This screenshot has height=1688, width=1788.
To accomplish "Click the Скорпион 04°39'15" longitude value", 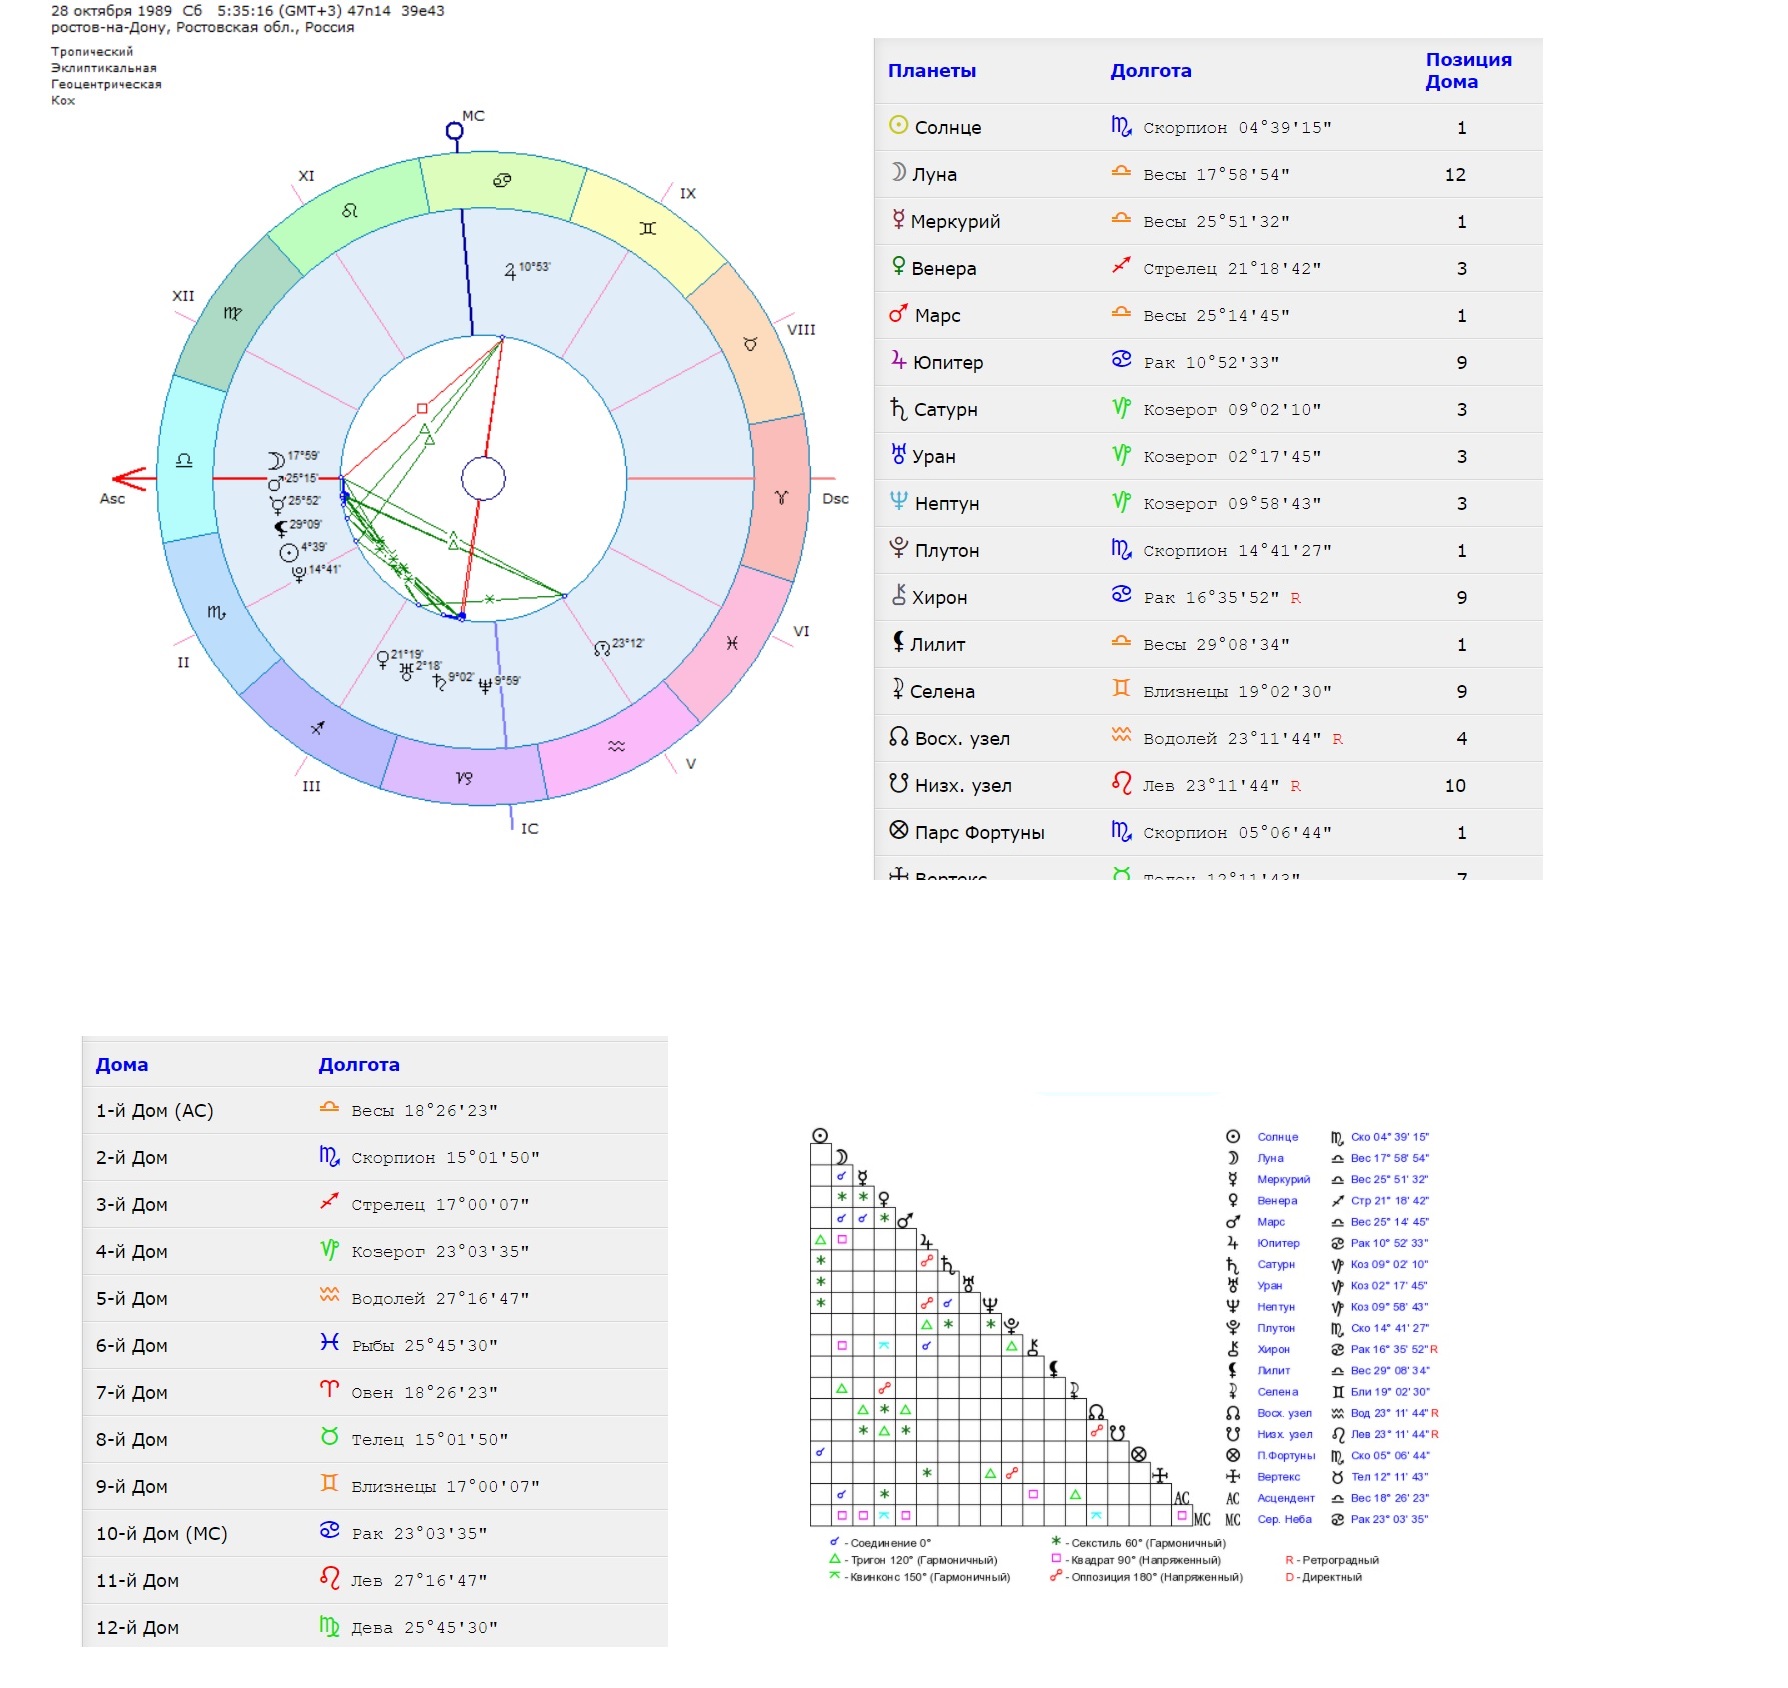I will click(1237, 128).
